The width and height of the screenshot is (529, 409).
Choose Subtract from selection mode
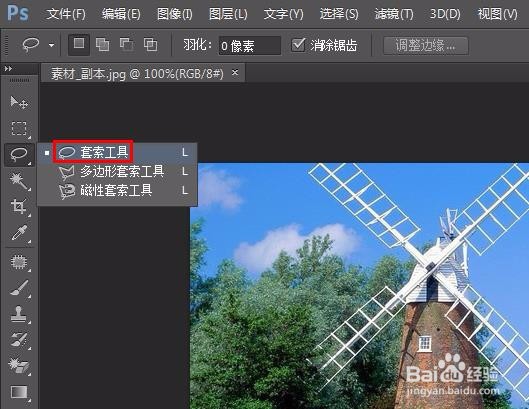point(127,44)
